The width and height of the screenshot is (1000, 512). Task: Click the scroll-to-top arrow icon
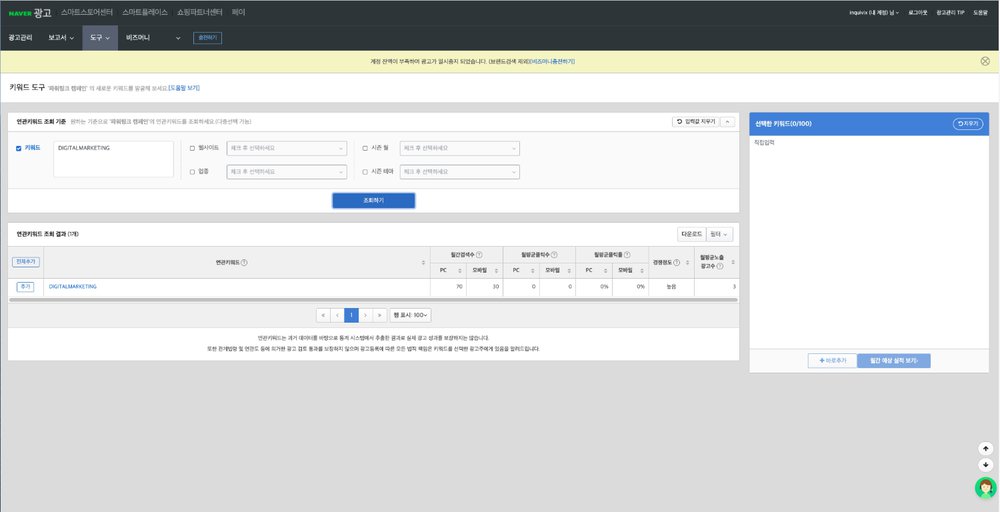tap(985, 449)
